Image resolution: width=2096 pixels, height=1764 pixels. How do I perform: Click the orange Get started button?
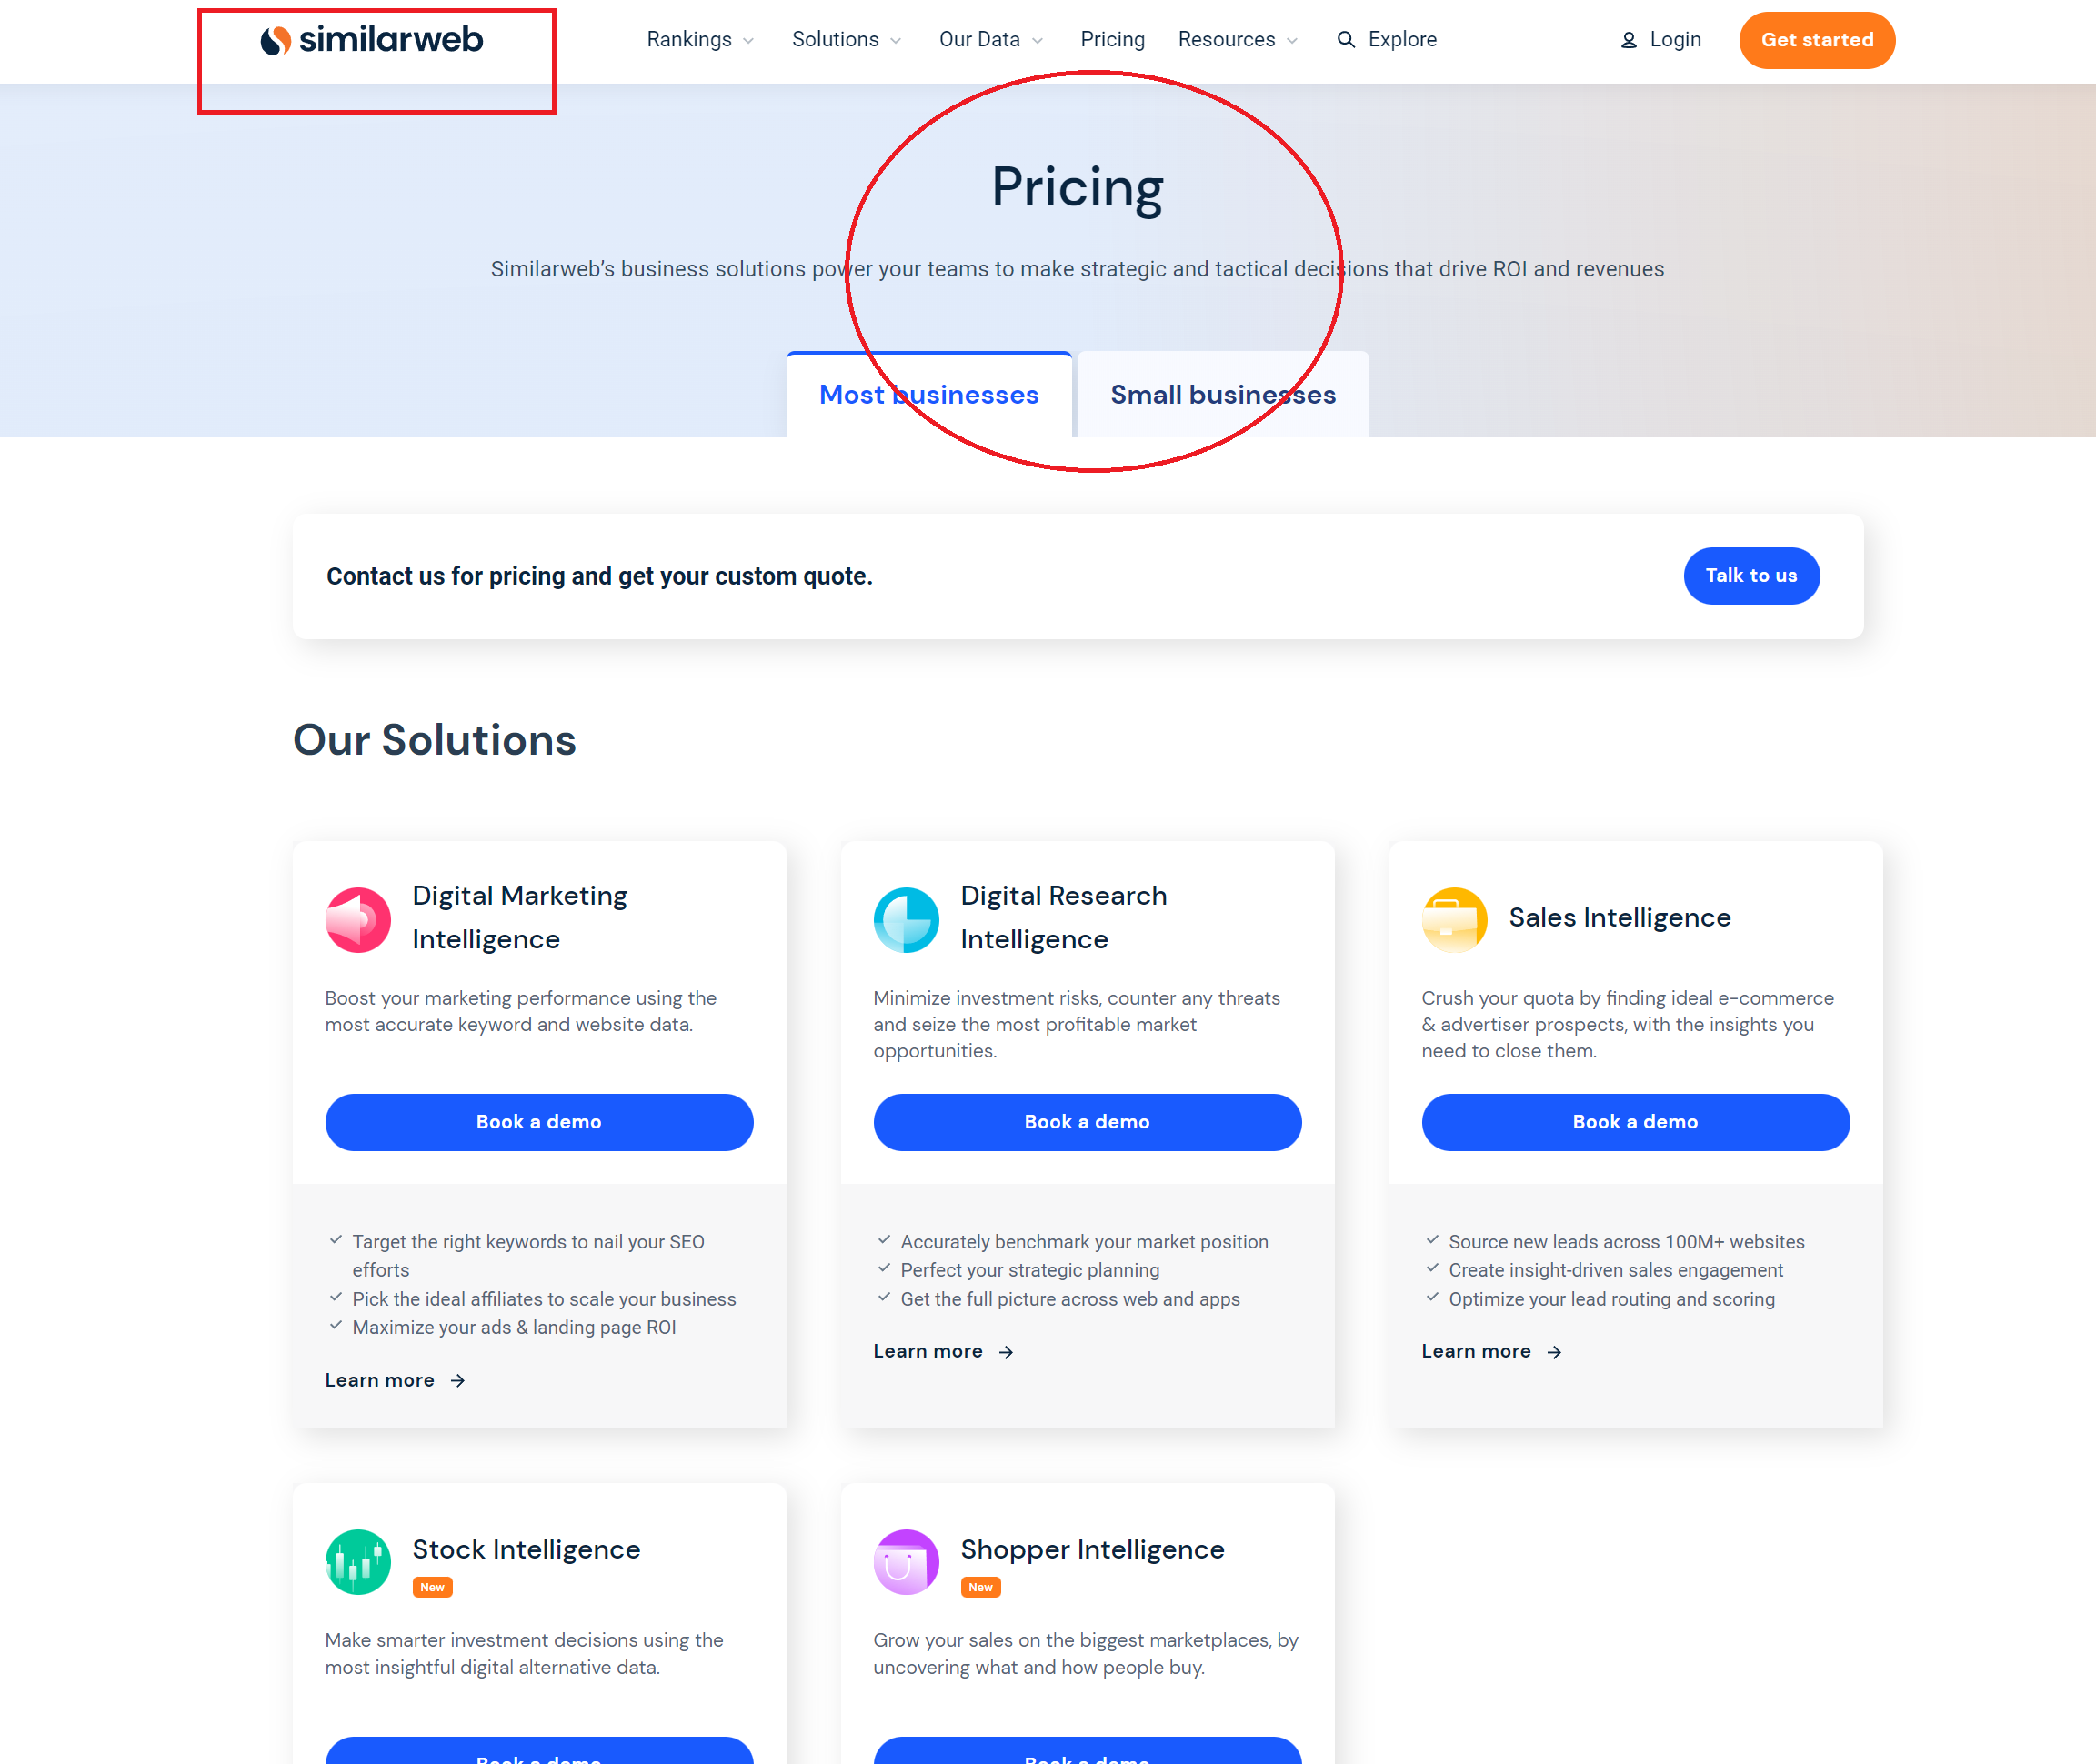(x=1816, y=40)
